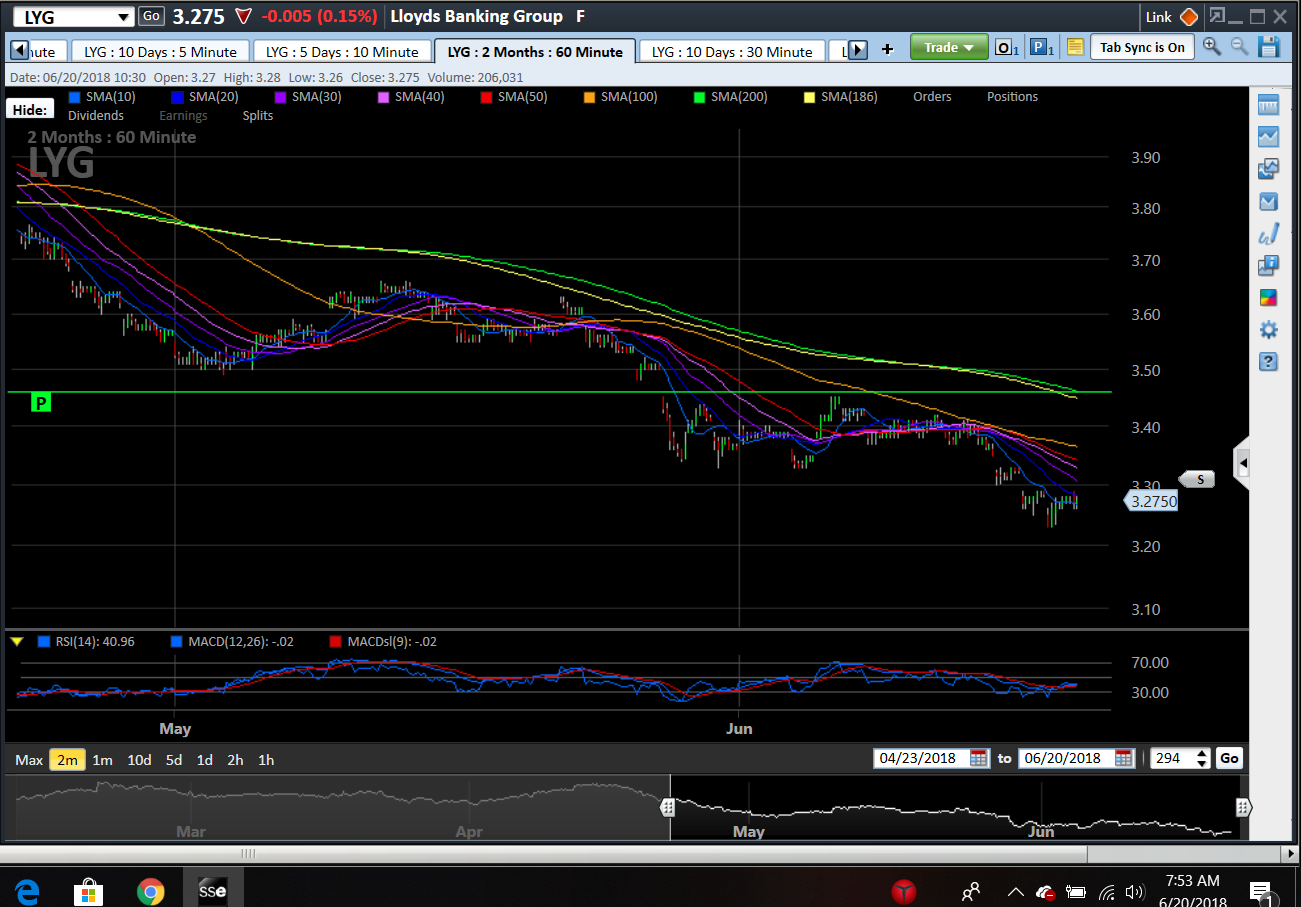Click the compare charts icon in sidebar
This screenshot has width=1301, height=907.
coord(1268,169)
